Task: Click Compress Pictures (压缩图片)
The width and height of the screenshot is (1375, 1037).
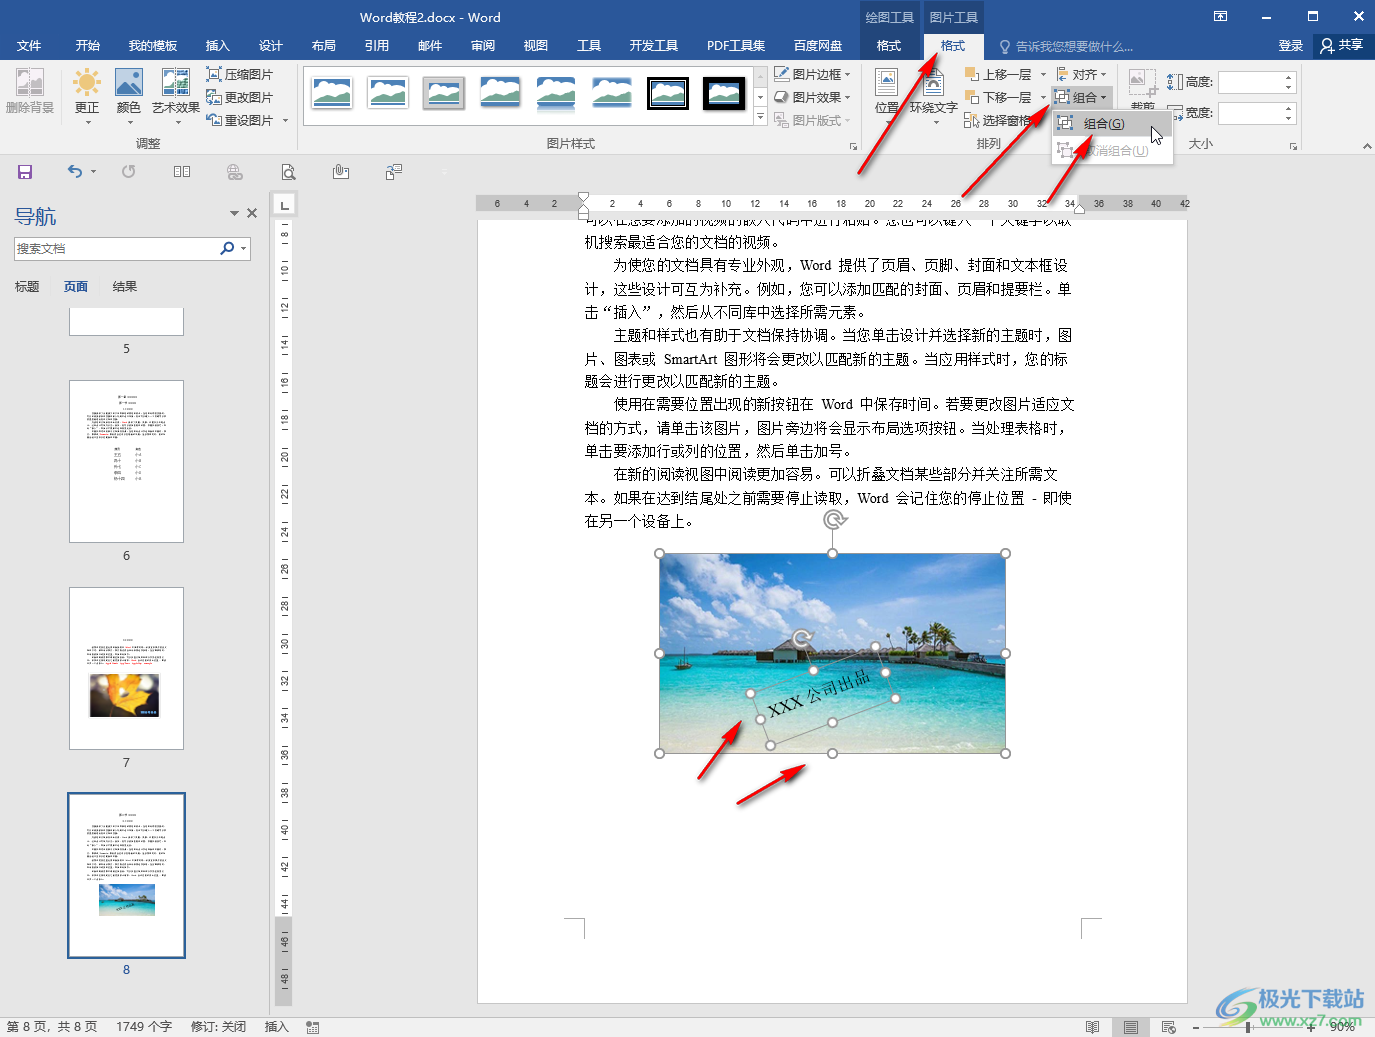Action: pyautogui.click(x=240, y=74)
